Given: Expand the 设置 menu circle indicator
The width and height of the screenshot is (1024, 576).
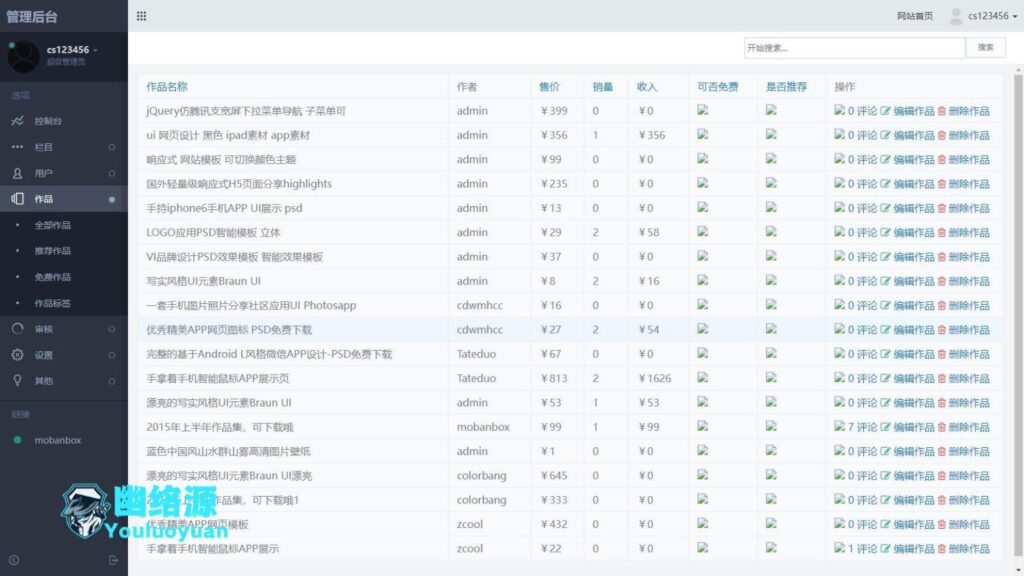Looking at the screenshot, I should tap(112, 355).
